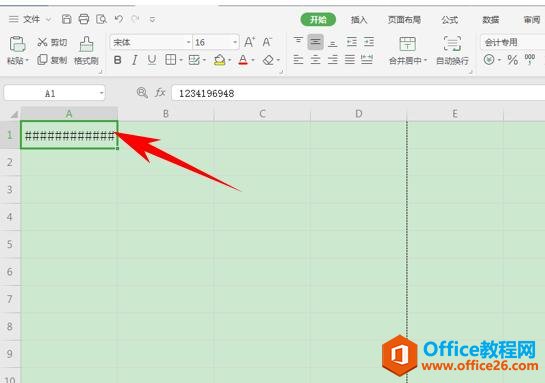Undo the last action
545x383 pixels.
pos(119,19)
